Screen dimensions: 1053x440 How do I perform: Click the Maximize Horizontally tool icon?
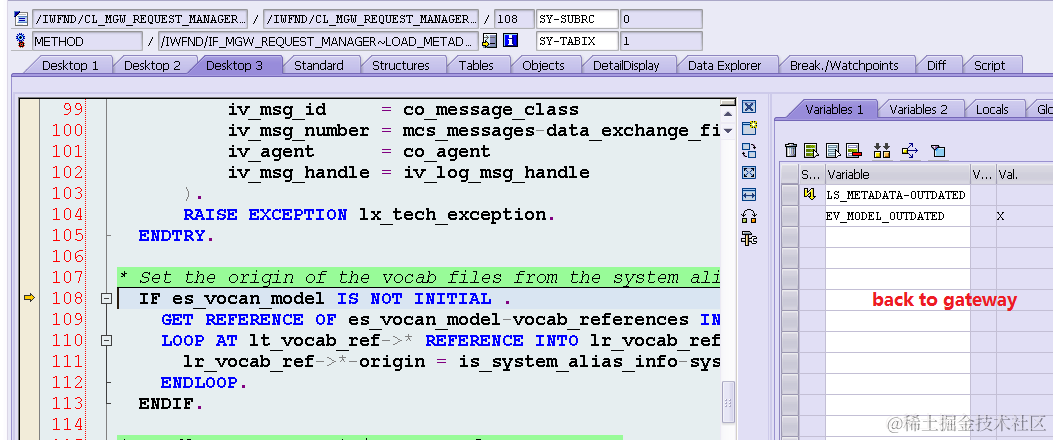pyautogui.click(x=749, y=195)
